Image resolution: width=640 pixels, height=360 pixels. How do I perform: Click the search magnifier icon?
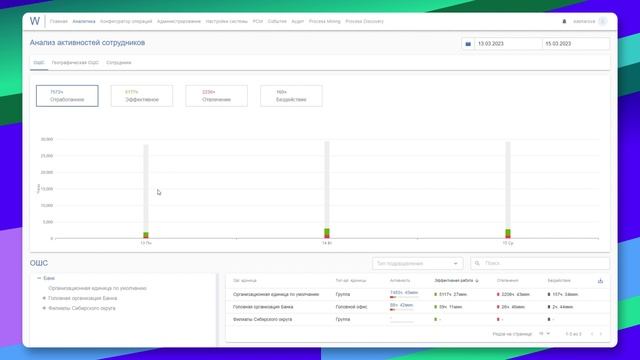coord(477,263)
